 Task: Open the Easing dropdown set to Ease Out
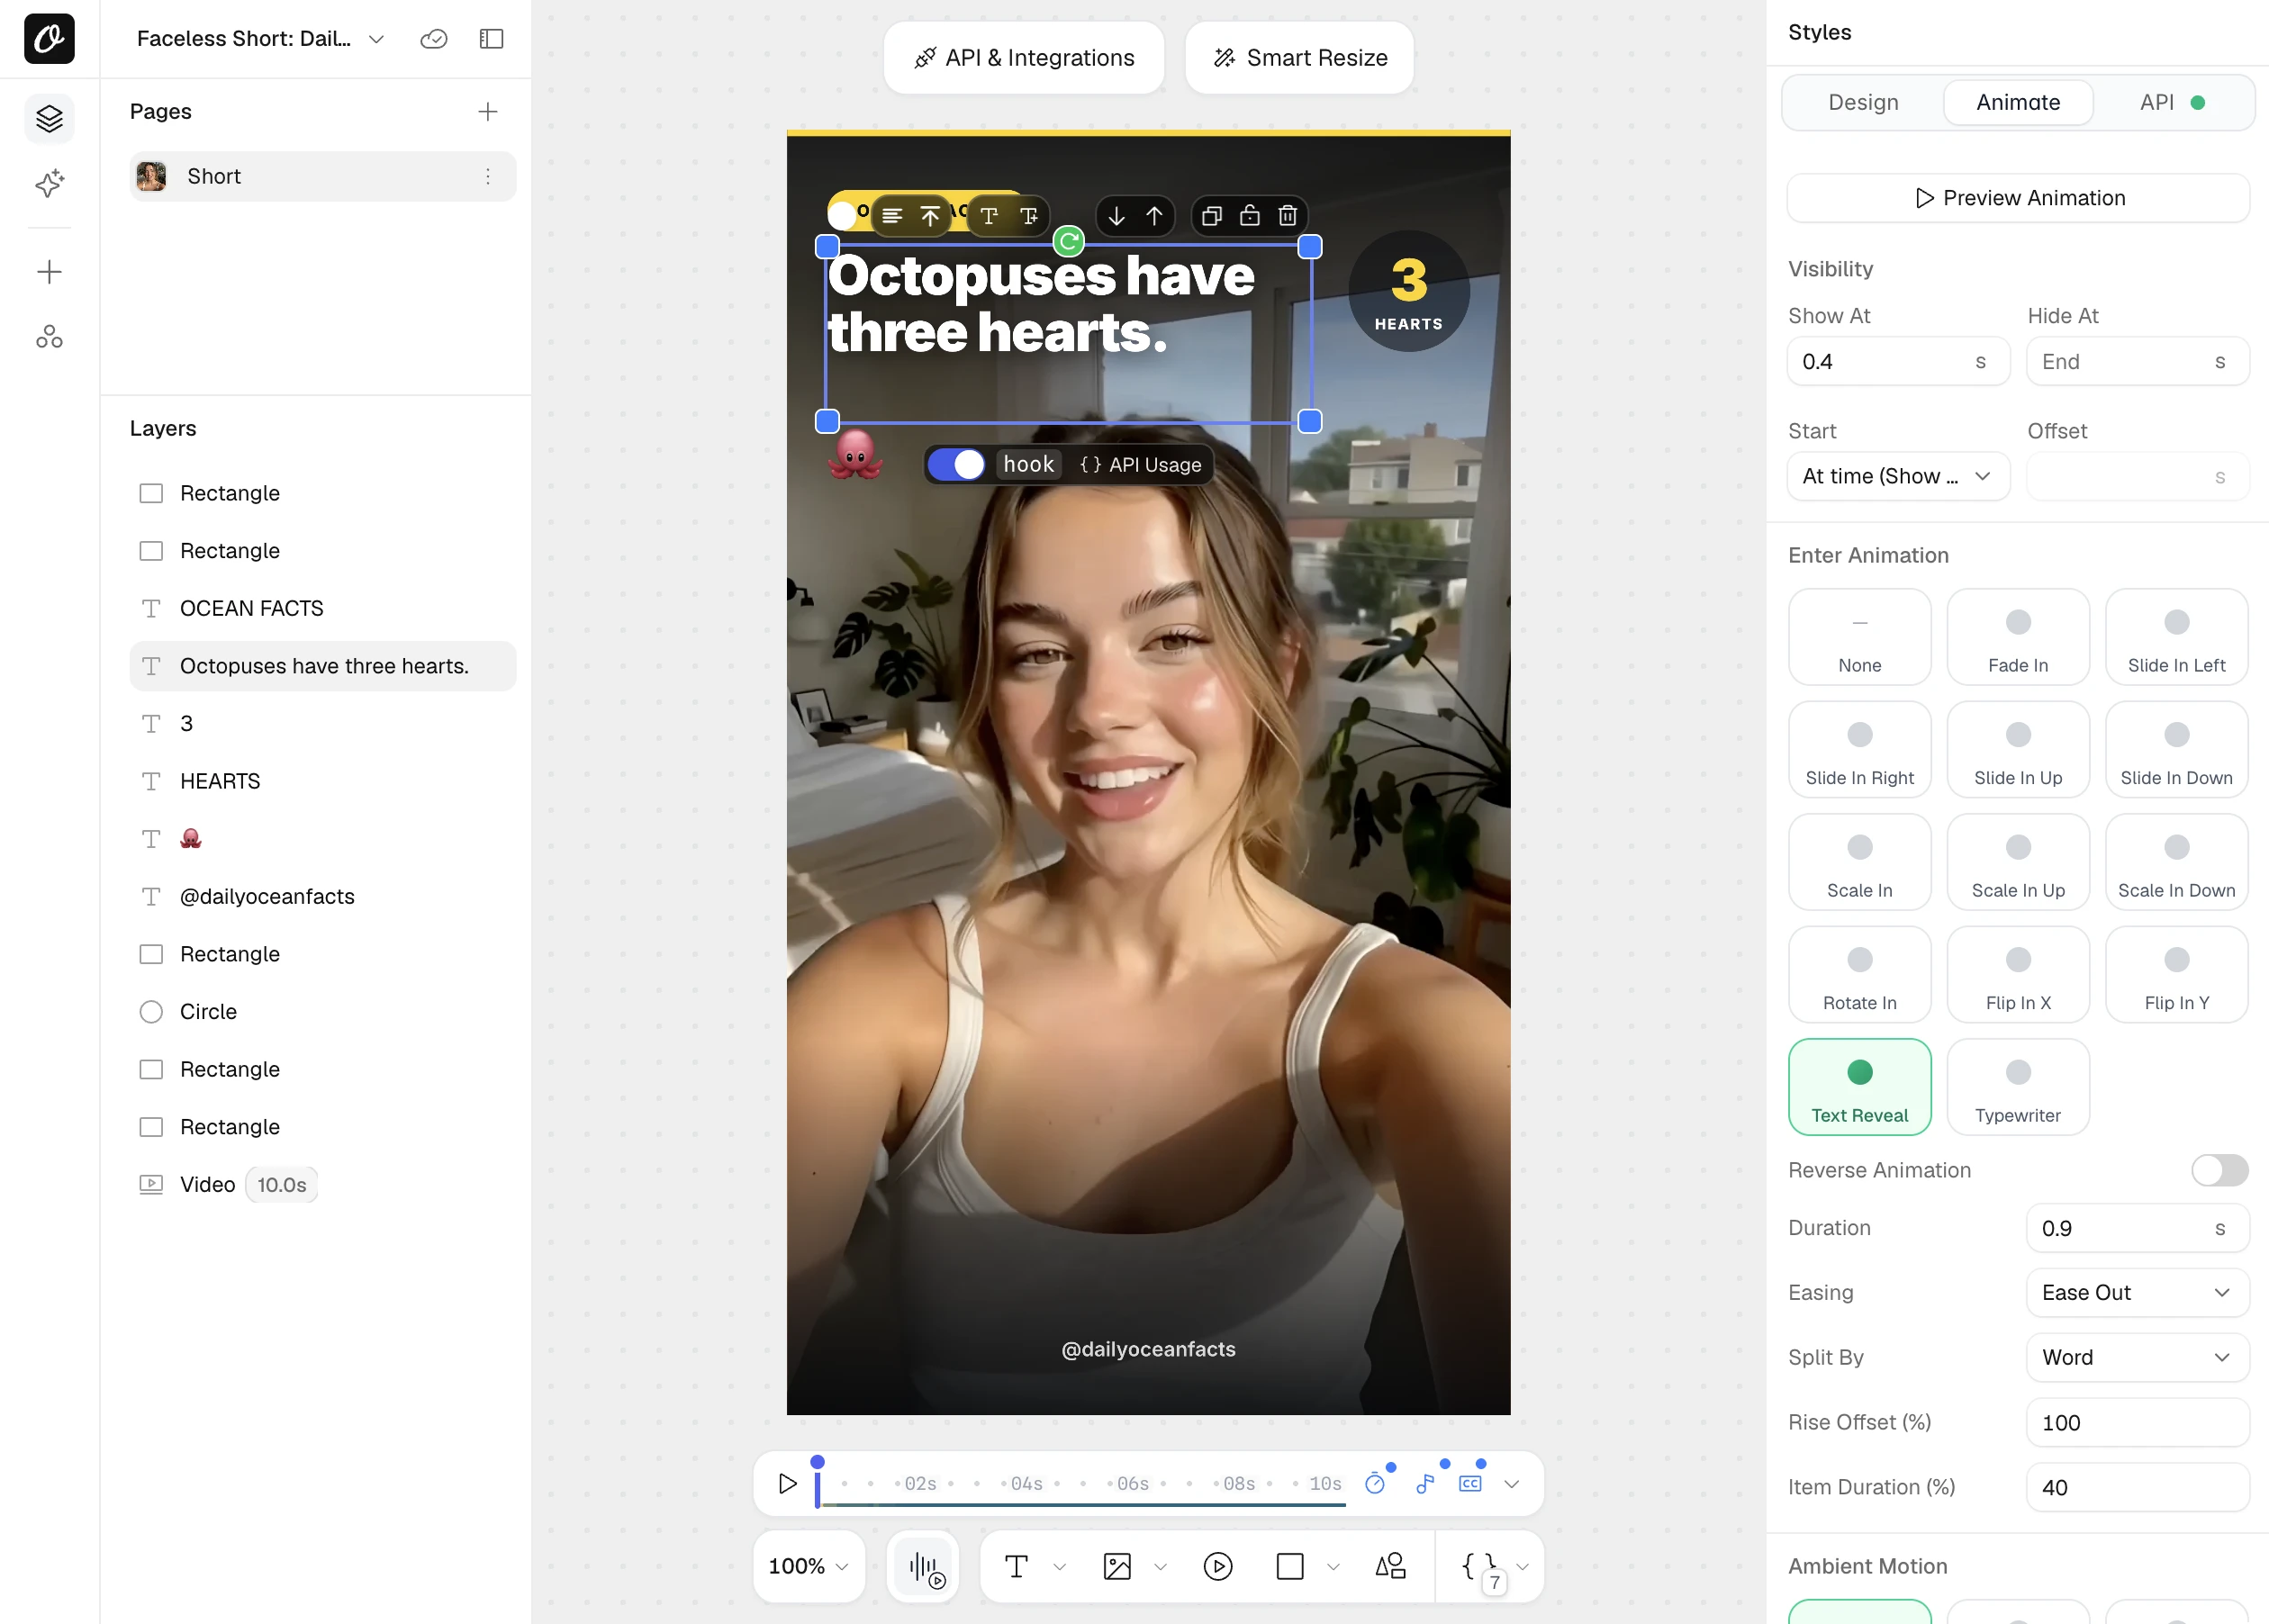pos(2137,1293)
